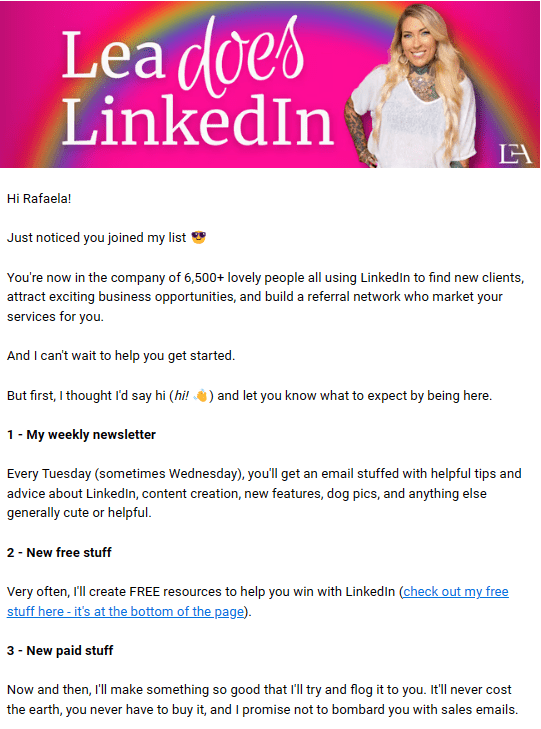Image resolution: width=541 pixels, height=729 pixels.
Task: Click 'And I can't wait to help' sentence
Action: pos(121,356)
